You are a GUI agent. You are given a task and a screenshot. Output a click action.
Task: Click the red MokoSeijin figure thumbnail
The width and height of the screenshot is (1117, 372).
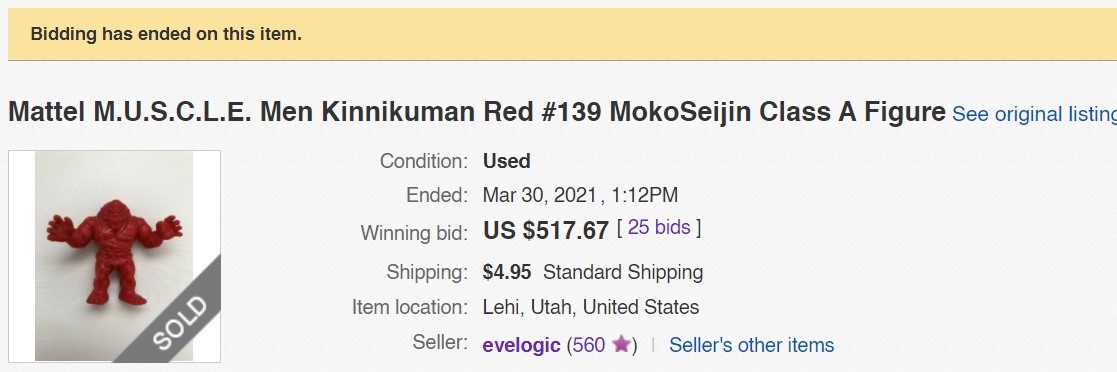(114, 256)
